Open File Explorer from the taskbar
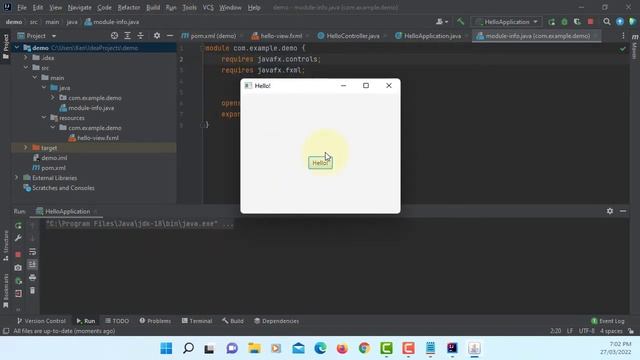Screen dimensions: 640x360 coord(254,348)
